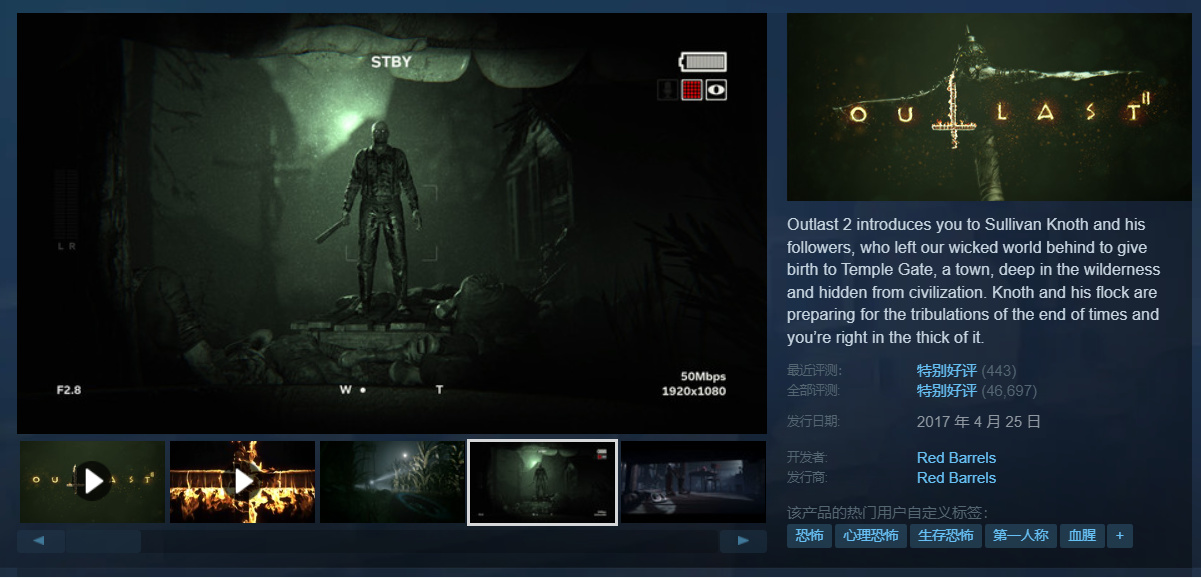The height and width of the screenshot is (578, 1201).
Task: Click the 该产品的热门用户自定义标签 heading
Action: pyautogui.click(x=887, y=512)
